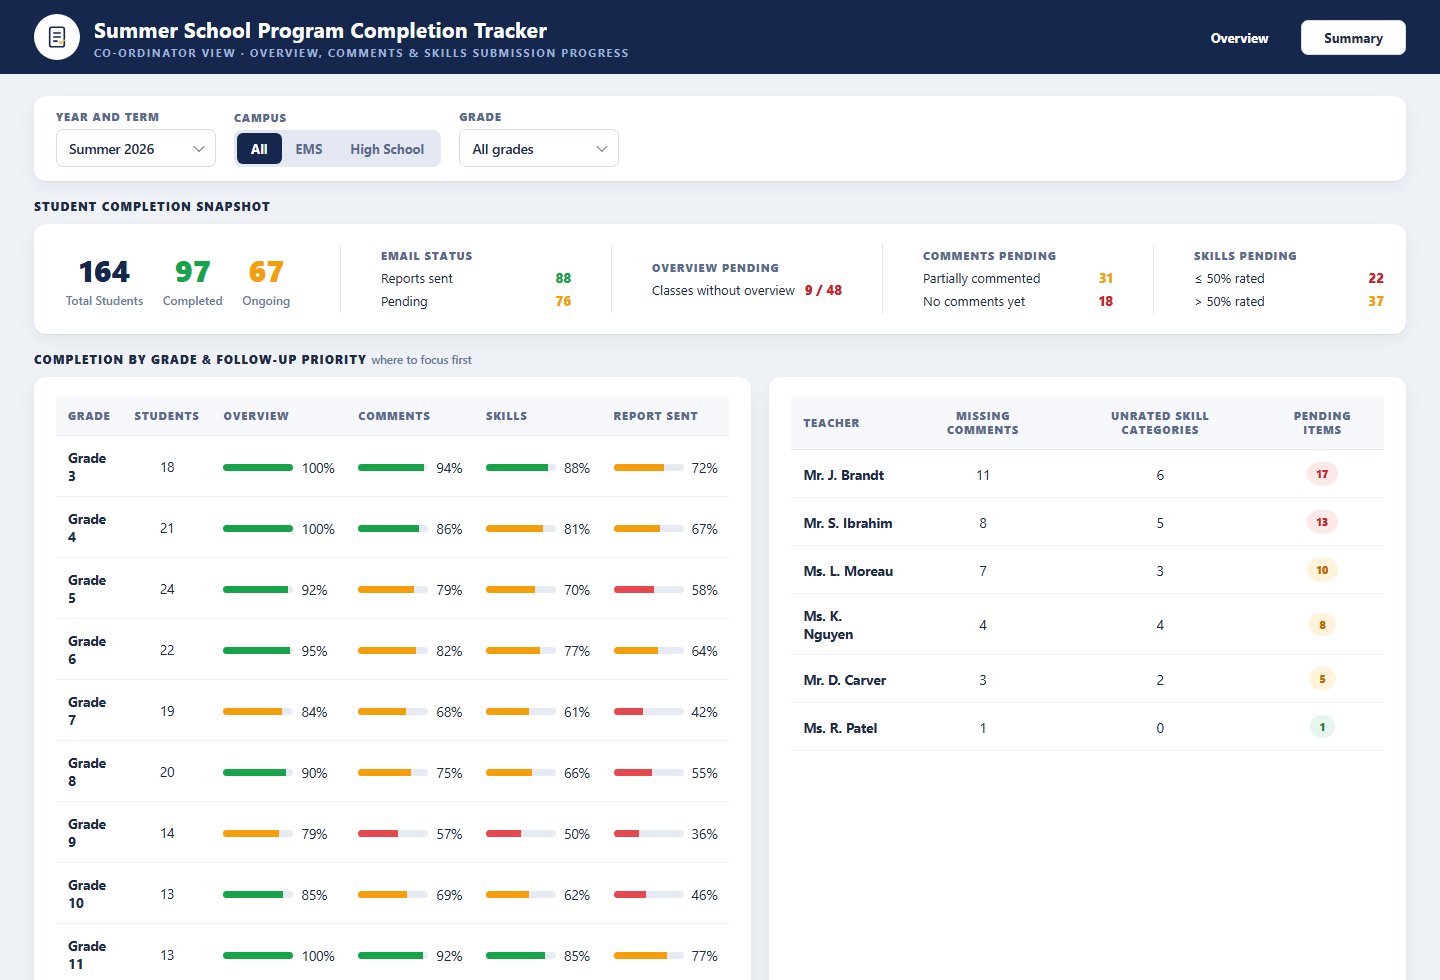The height and width of the screenshot is (980, 1440).
Task: Select the Grade 7 row label
Action: click(87, 711)
